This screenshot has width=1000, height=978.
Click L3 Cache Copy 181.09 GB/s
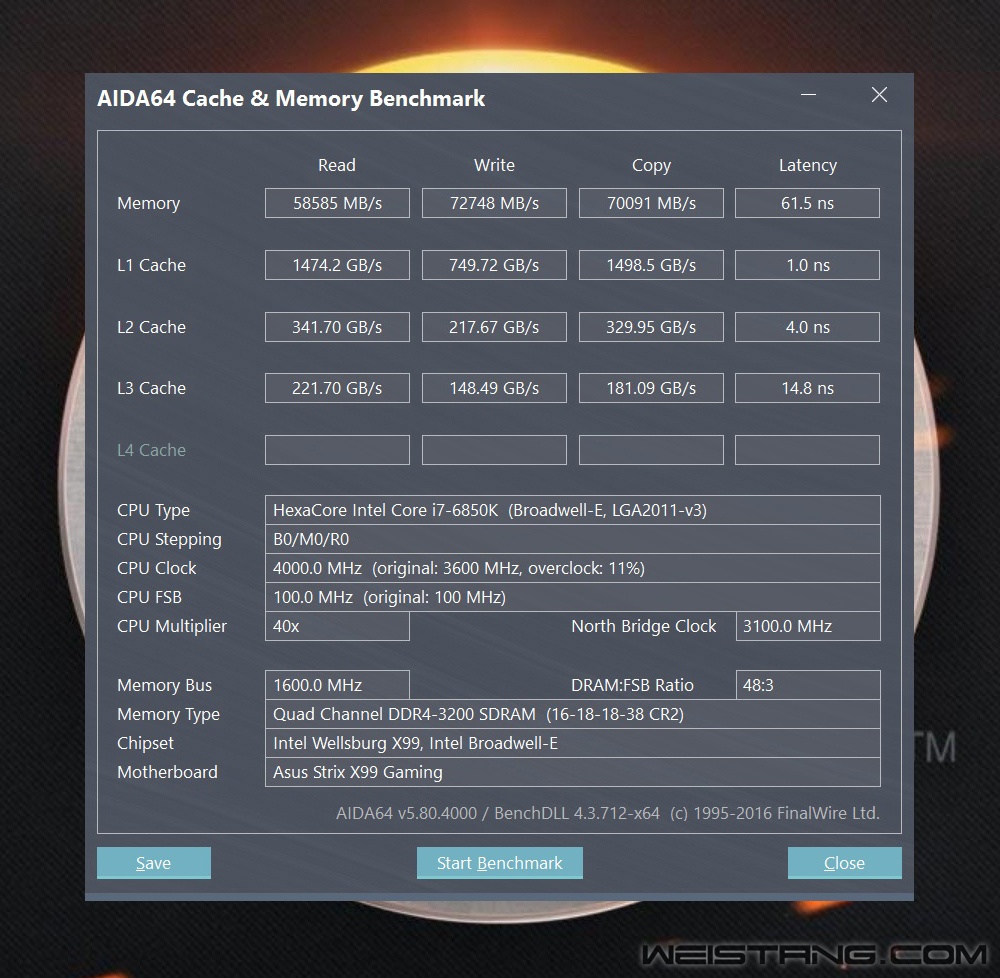point(651,388)
